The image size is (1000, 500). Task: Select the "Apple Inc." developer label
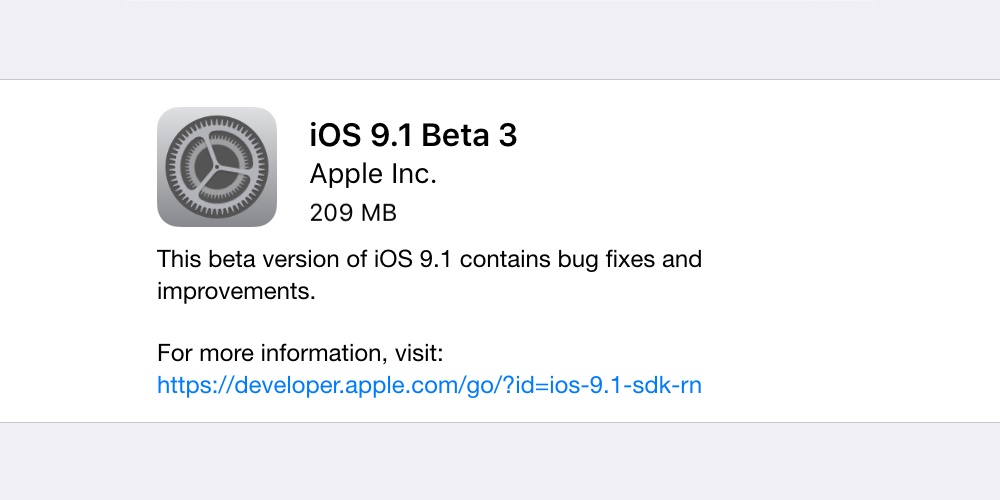click(x=373, y=174)
